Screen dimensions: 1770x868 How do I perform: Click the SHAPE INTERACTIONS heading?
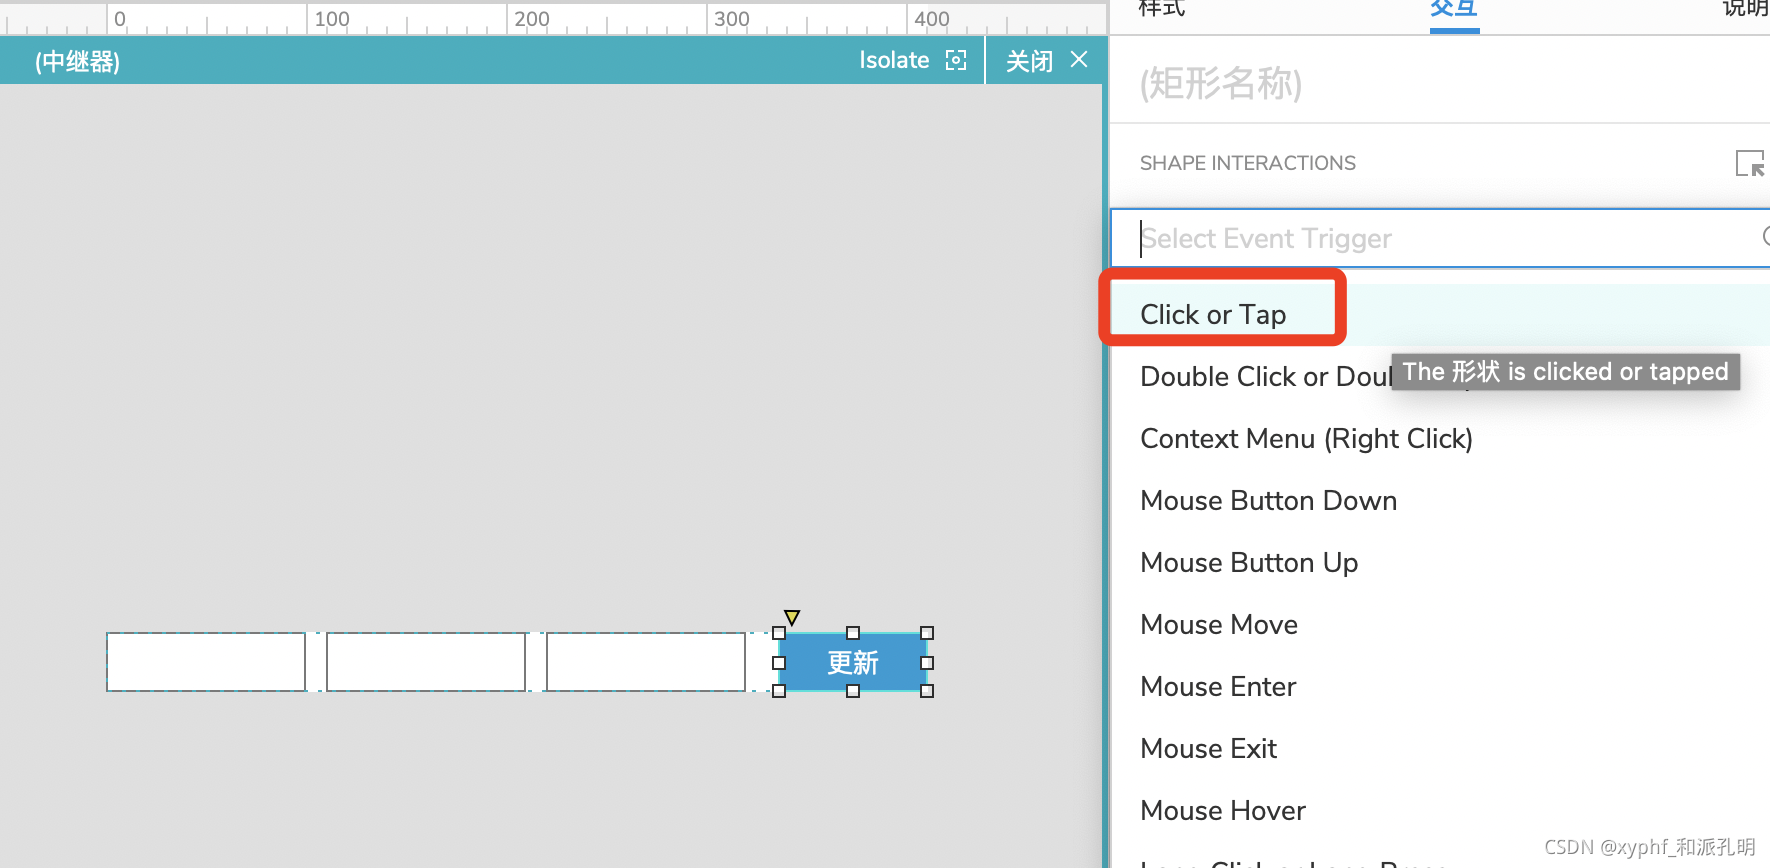coord(1247,163)
